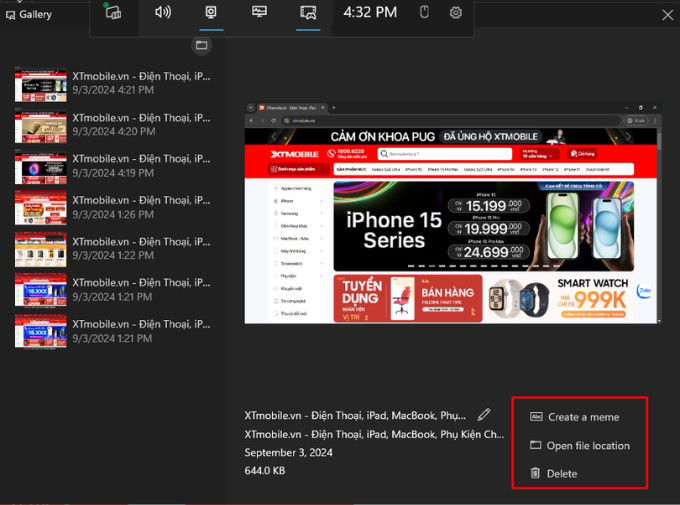Open the Audio widget
The height and width of the screenshot is (505, 680).
tap(163, 12)
